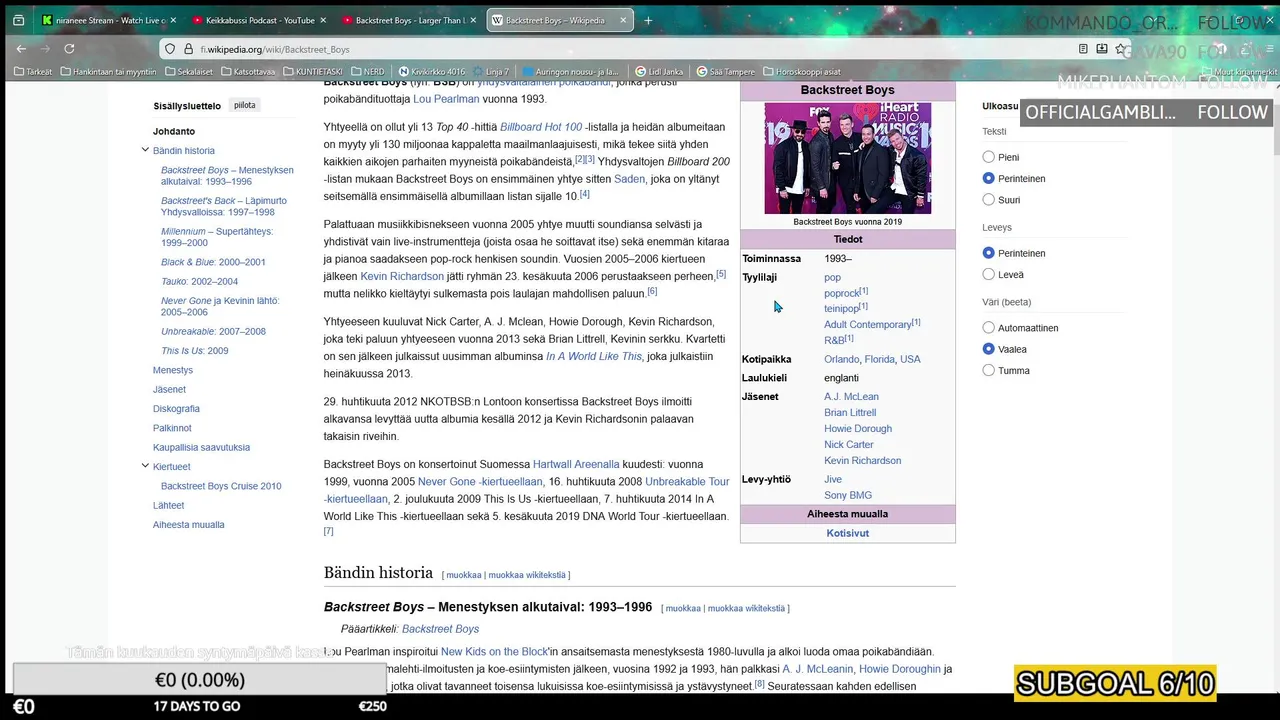Open the Billboard Hot 100 link
Screen dimensions: 1280x720
click(x=541, y=127)
